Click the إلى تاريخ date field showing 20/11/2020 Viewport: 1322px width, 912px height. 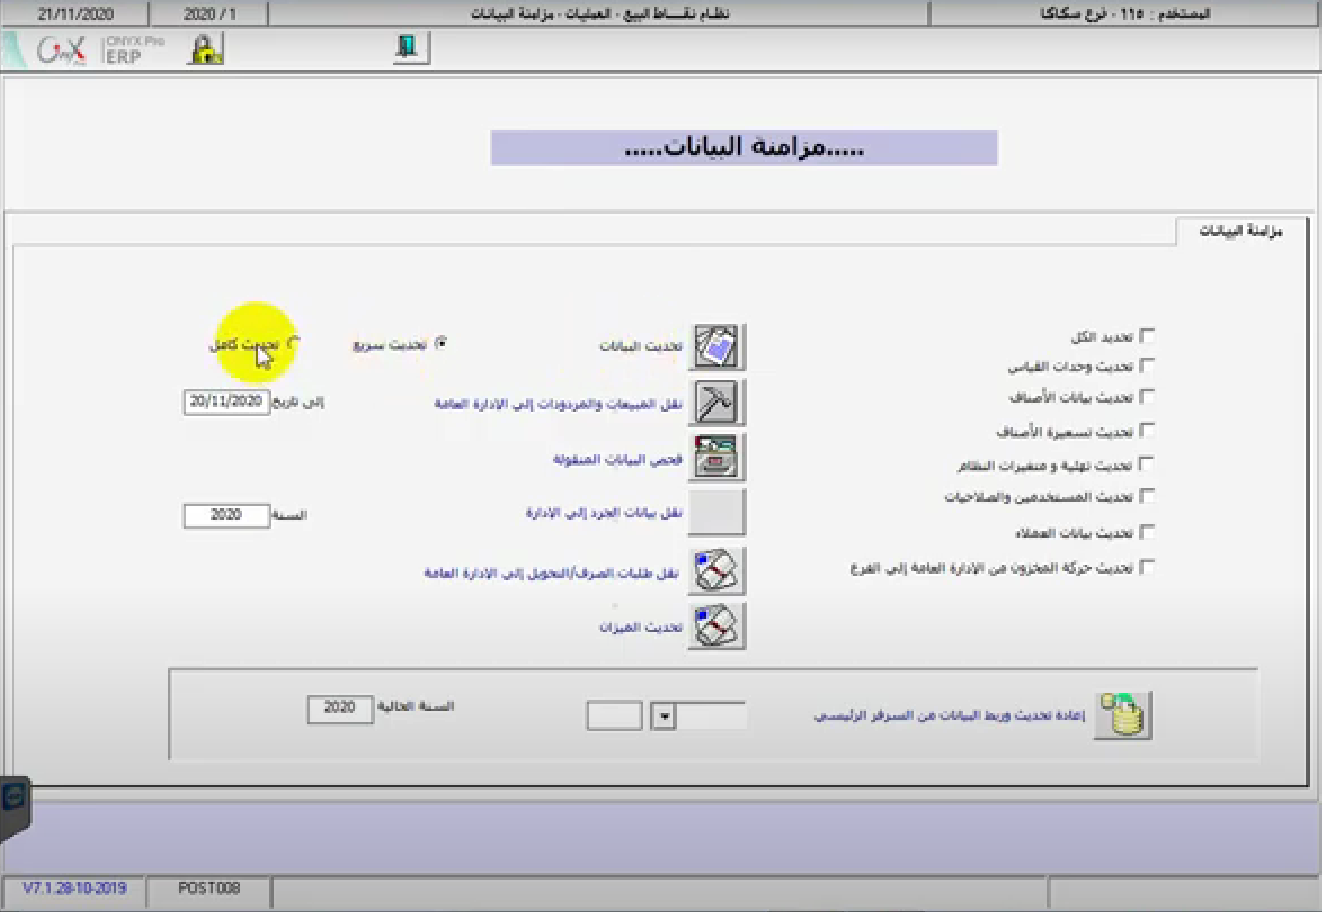[226, 402]
